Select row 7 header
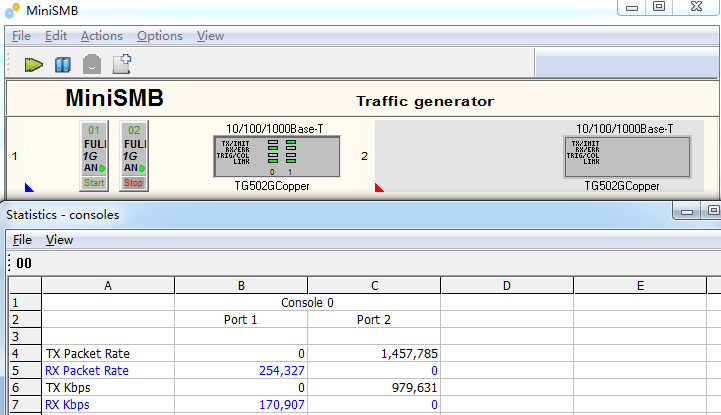This screenshot has height=415, width=721. (x=25, y=404)
